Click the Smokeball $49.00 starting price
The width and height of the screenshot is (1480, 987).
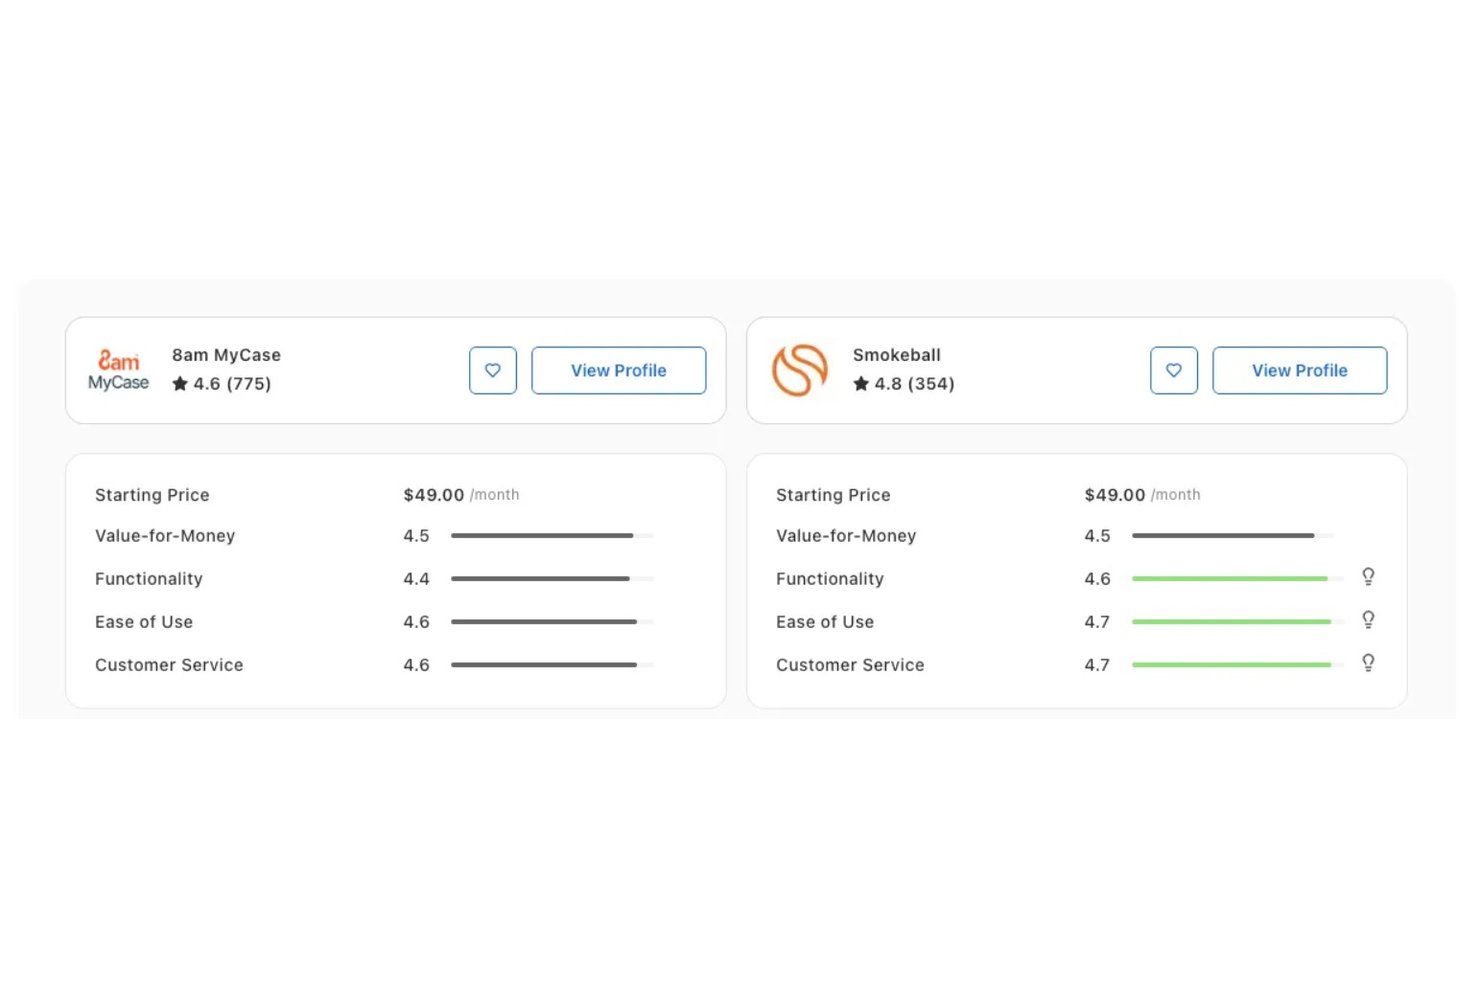pos(1115,495)
